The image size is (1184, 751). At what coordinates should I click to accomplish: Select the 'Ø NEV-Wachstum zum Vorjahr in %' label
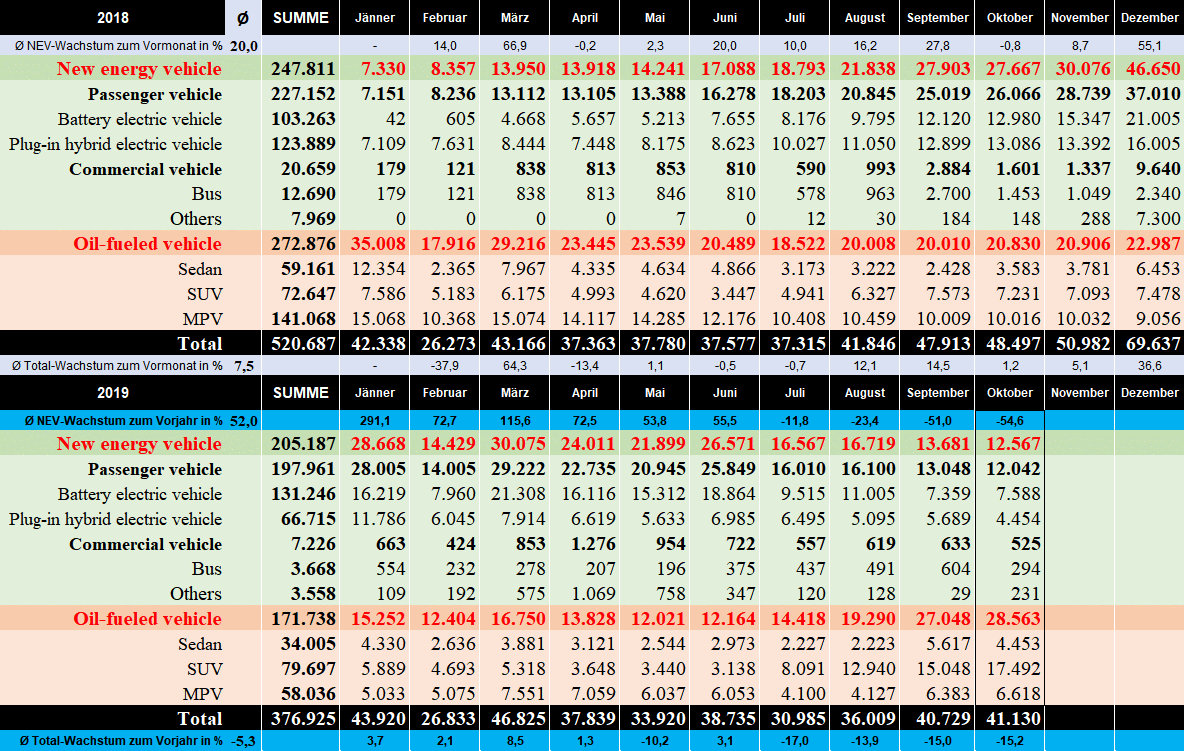pyautogui.click(x=123, y=421)
